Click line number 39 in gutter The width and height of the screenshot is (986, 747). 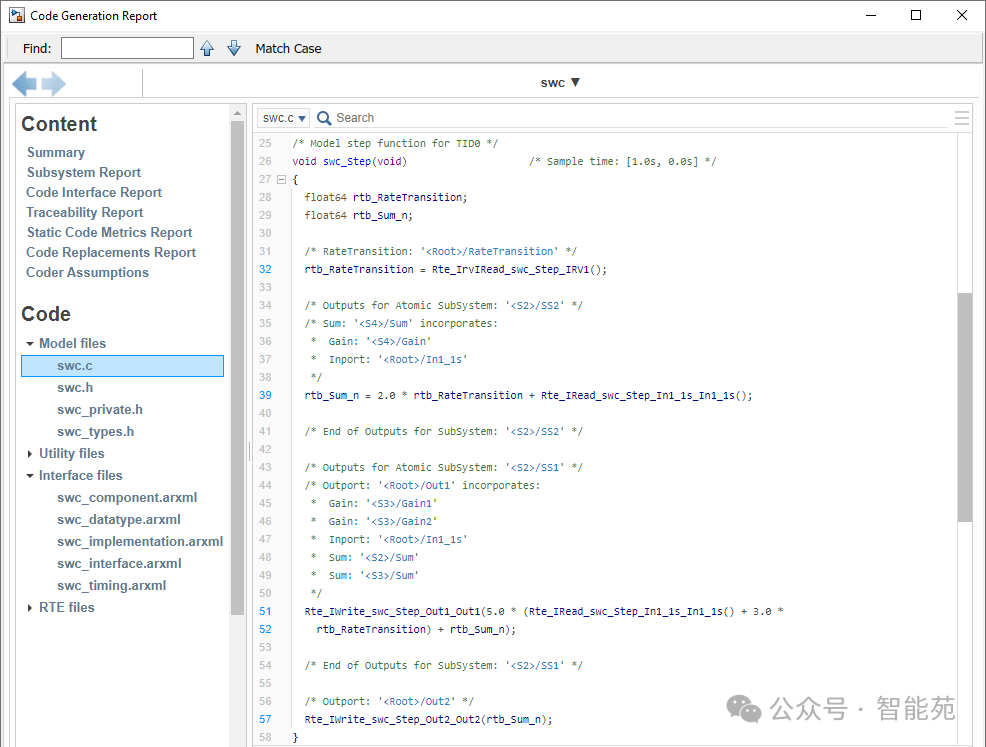(x=265, y=396)
